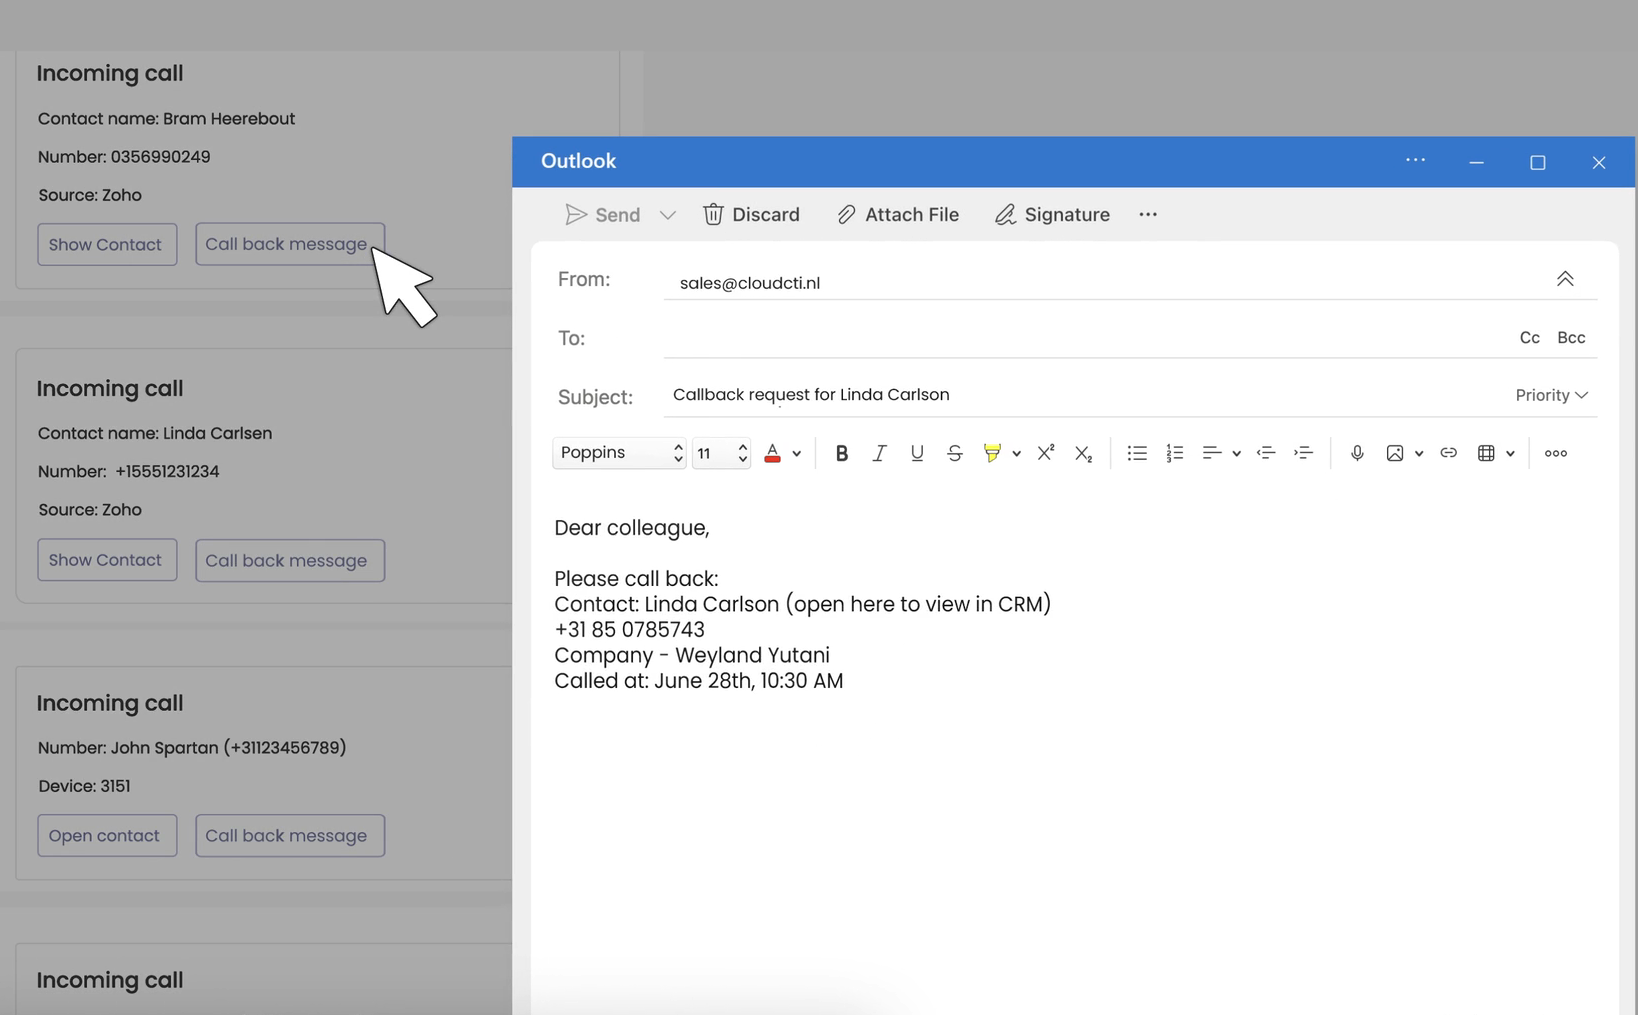
Task: Adjust the font size 11 stepper
Action: tap(742, 453)
